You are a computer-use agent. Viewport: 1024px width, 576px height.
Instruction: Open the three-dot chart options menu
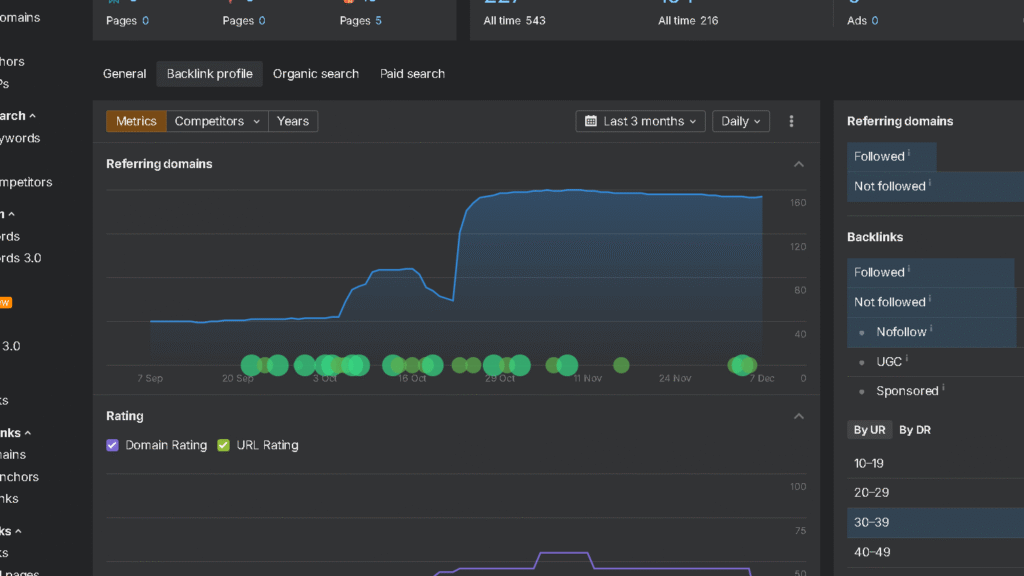coord(791,121)
